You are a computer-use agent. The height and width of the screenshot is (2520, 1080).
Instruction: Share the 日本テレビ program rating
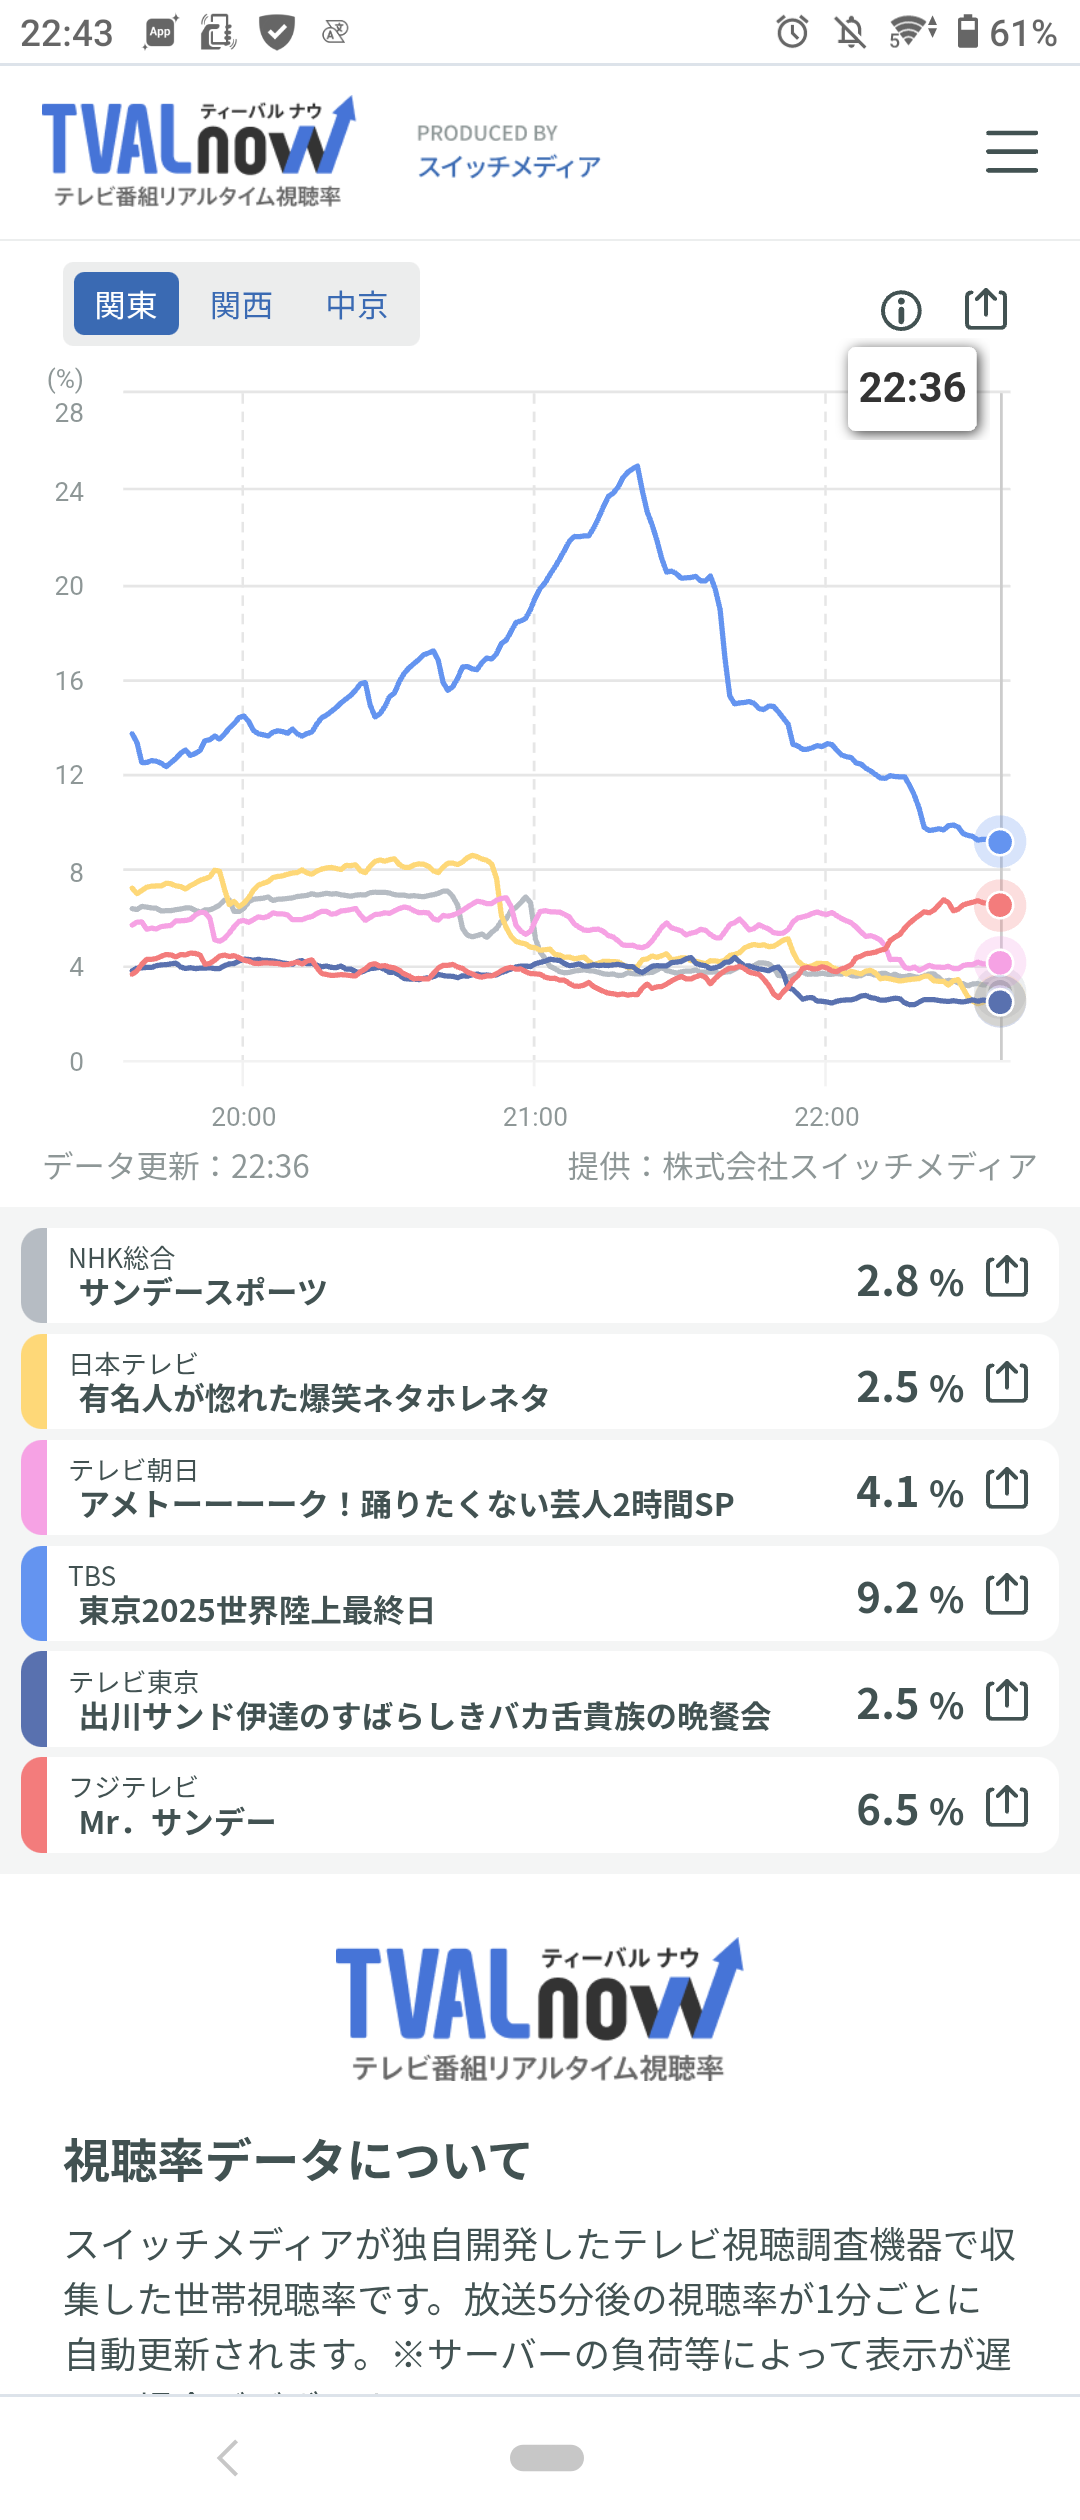[1006, 1383]
